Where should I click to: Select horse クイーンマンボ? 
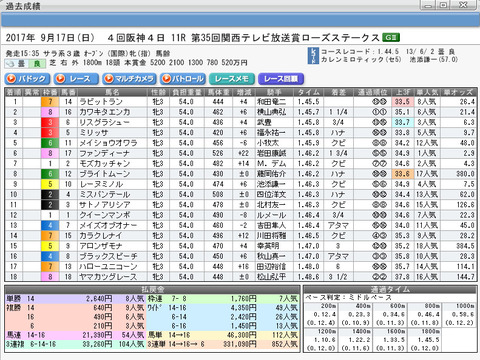click(105, 215)
